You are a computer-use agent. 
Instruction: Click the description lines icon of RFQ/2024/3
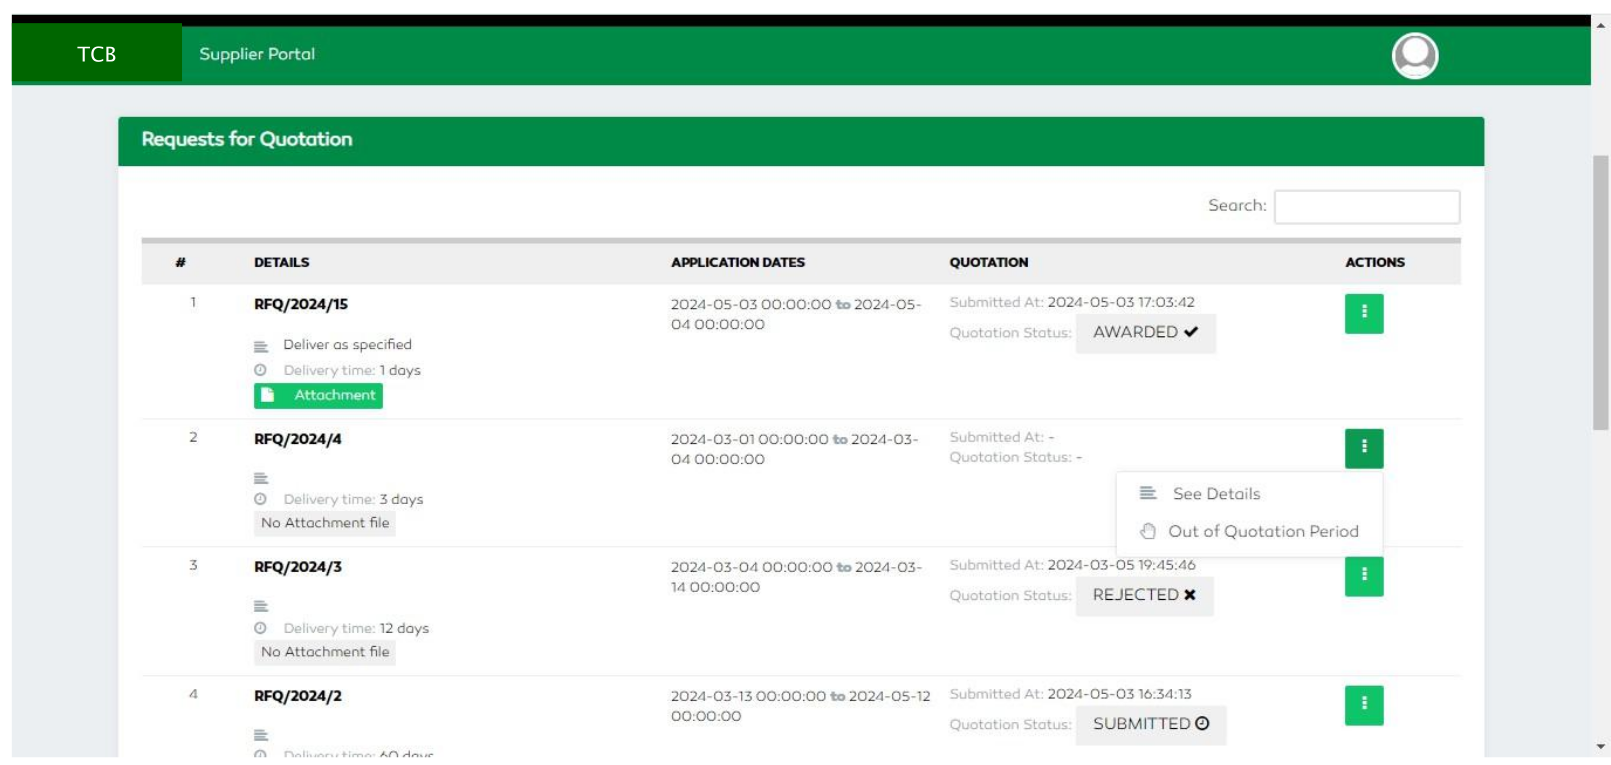coord(261,606)
